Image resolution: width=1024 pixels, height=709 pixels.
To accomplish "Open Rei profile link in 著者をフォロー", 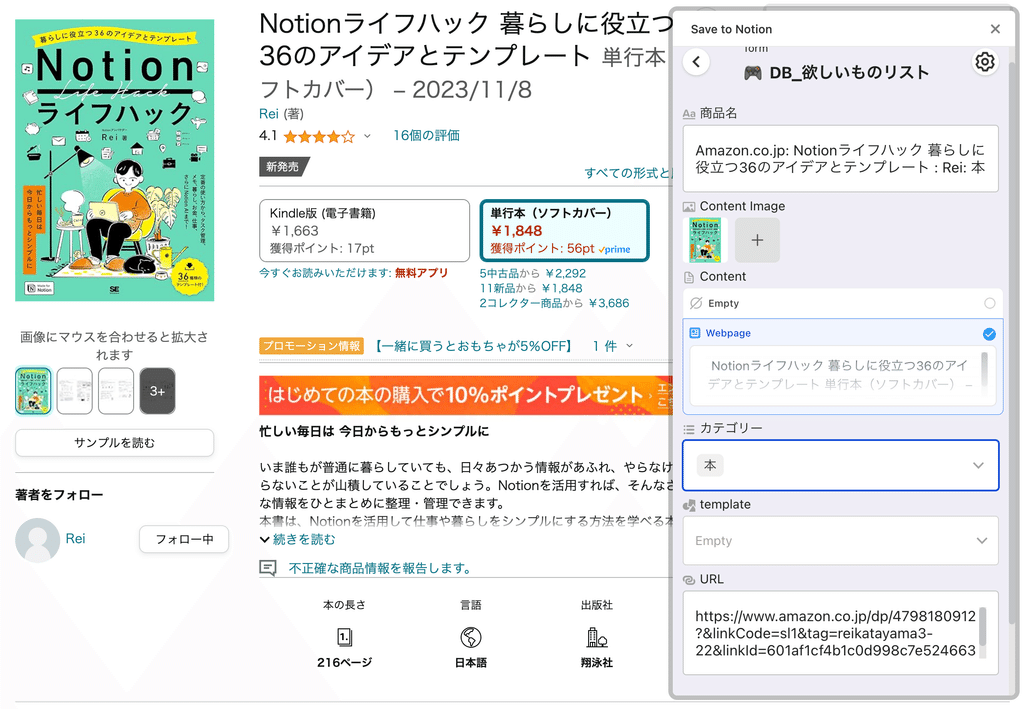I will pos(75,539).
